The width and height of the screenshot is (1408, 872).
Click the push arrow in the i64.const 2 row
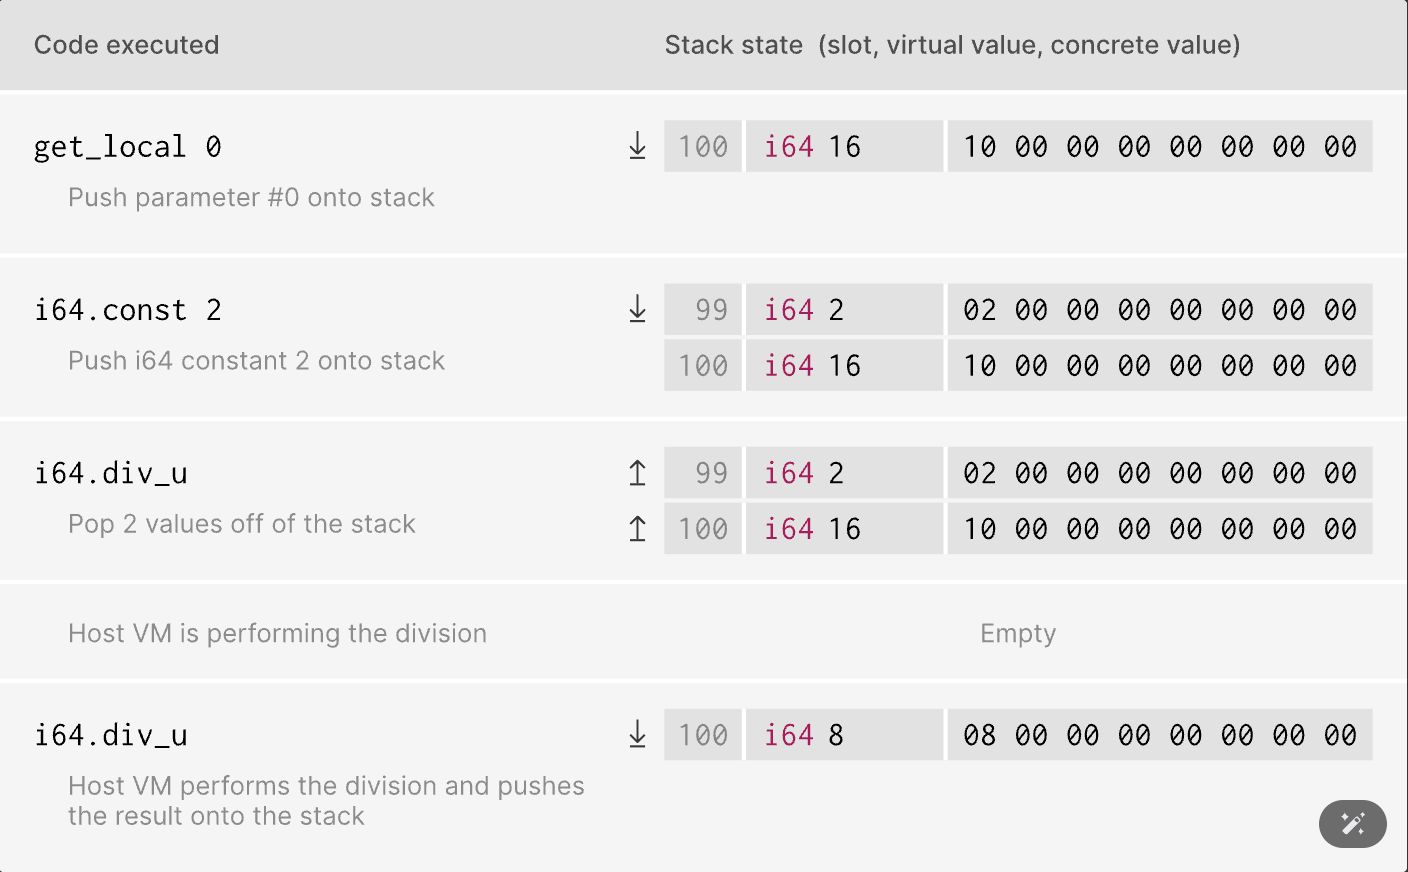click(x=637, y=309)
